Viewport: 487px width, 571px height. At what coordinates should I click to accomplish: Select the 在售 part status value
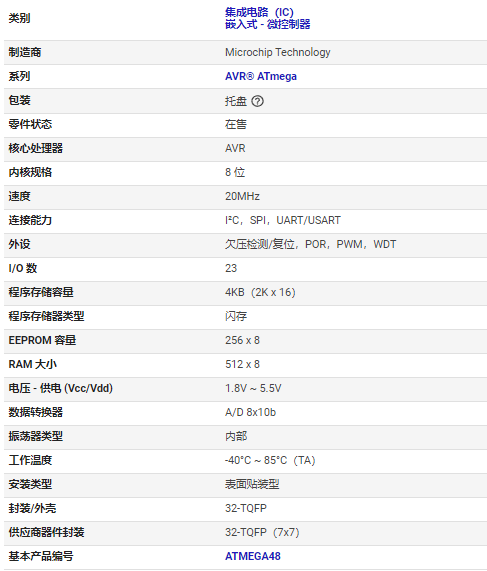click(236, 125)
